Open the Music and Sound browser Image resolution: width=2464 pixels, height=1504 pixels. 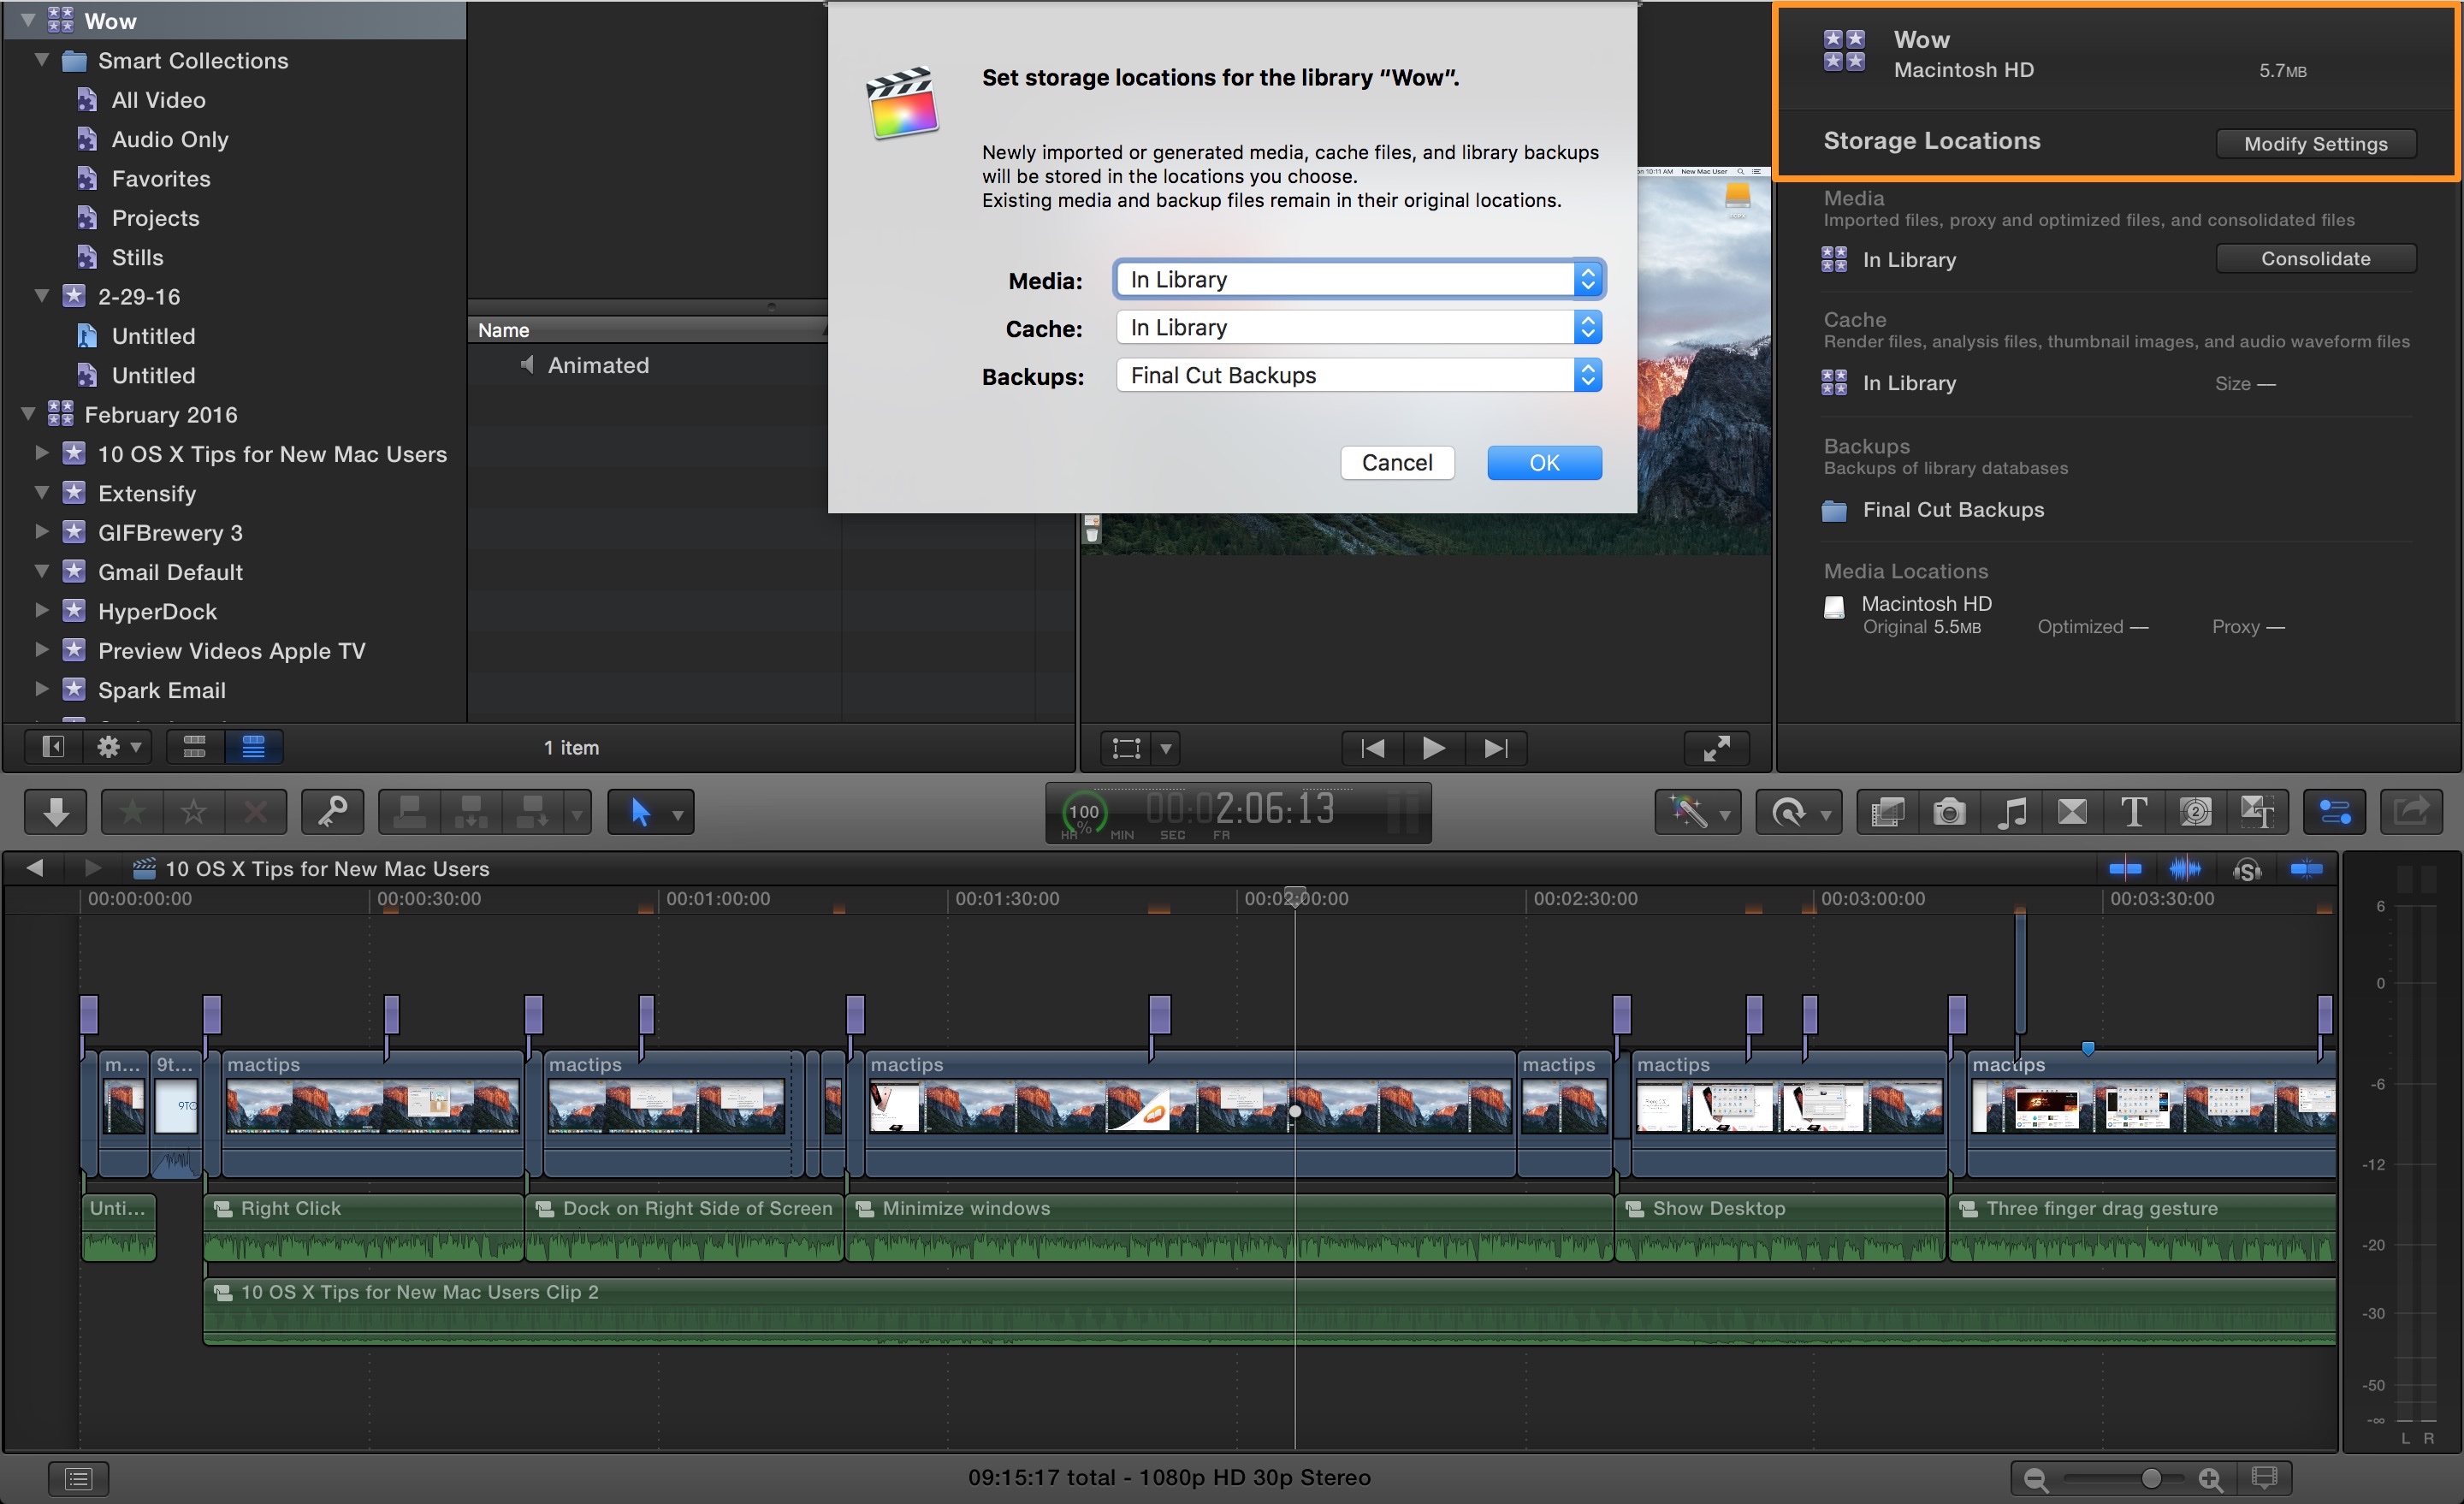point(2012,811)
